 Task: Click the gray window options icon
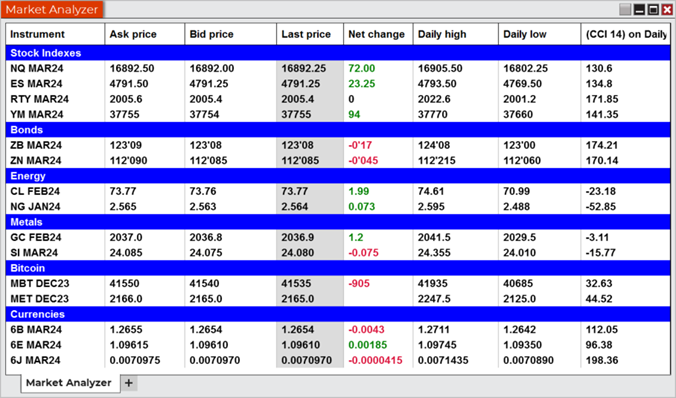pyautogui.click(x=625, y=9)
